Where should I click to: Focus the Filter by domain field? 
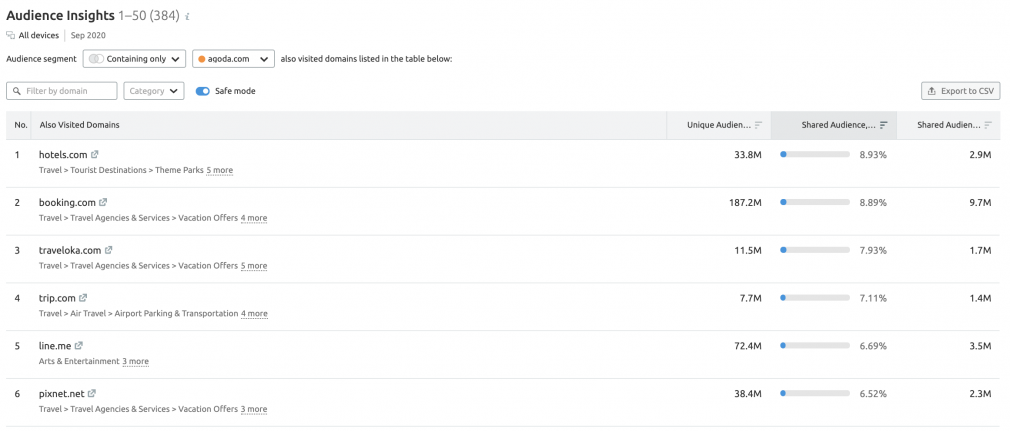pyautogui.click(x=62, y=91)
